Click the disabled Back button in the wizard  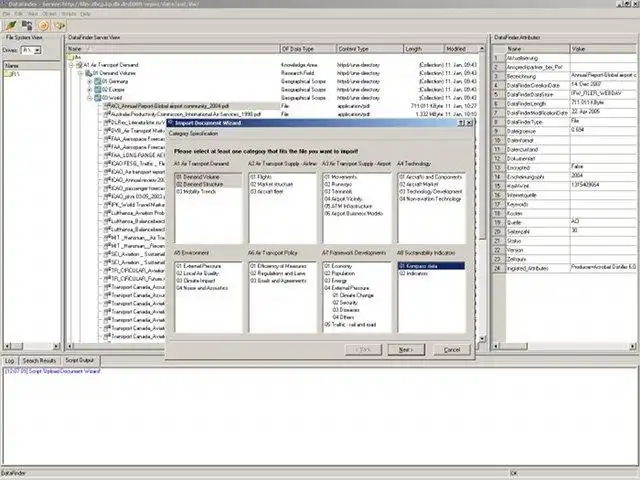[x=363, y=350]
